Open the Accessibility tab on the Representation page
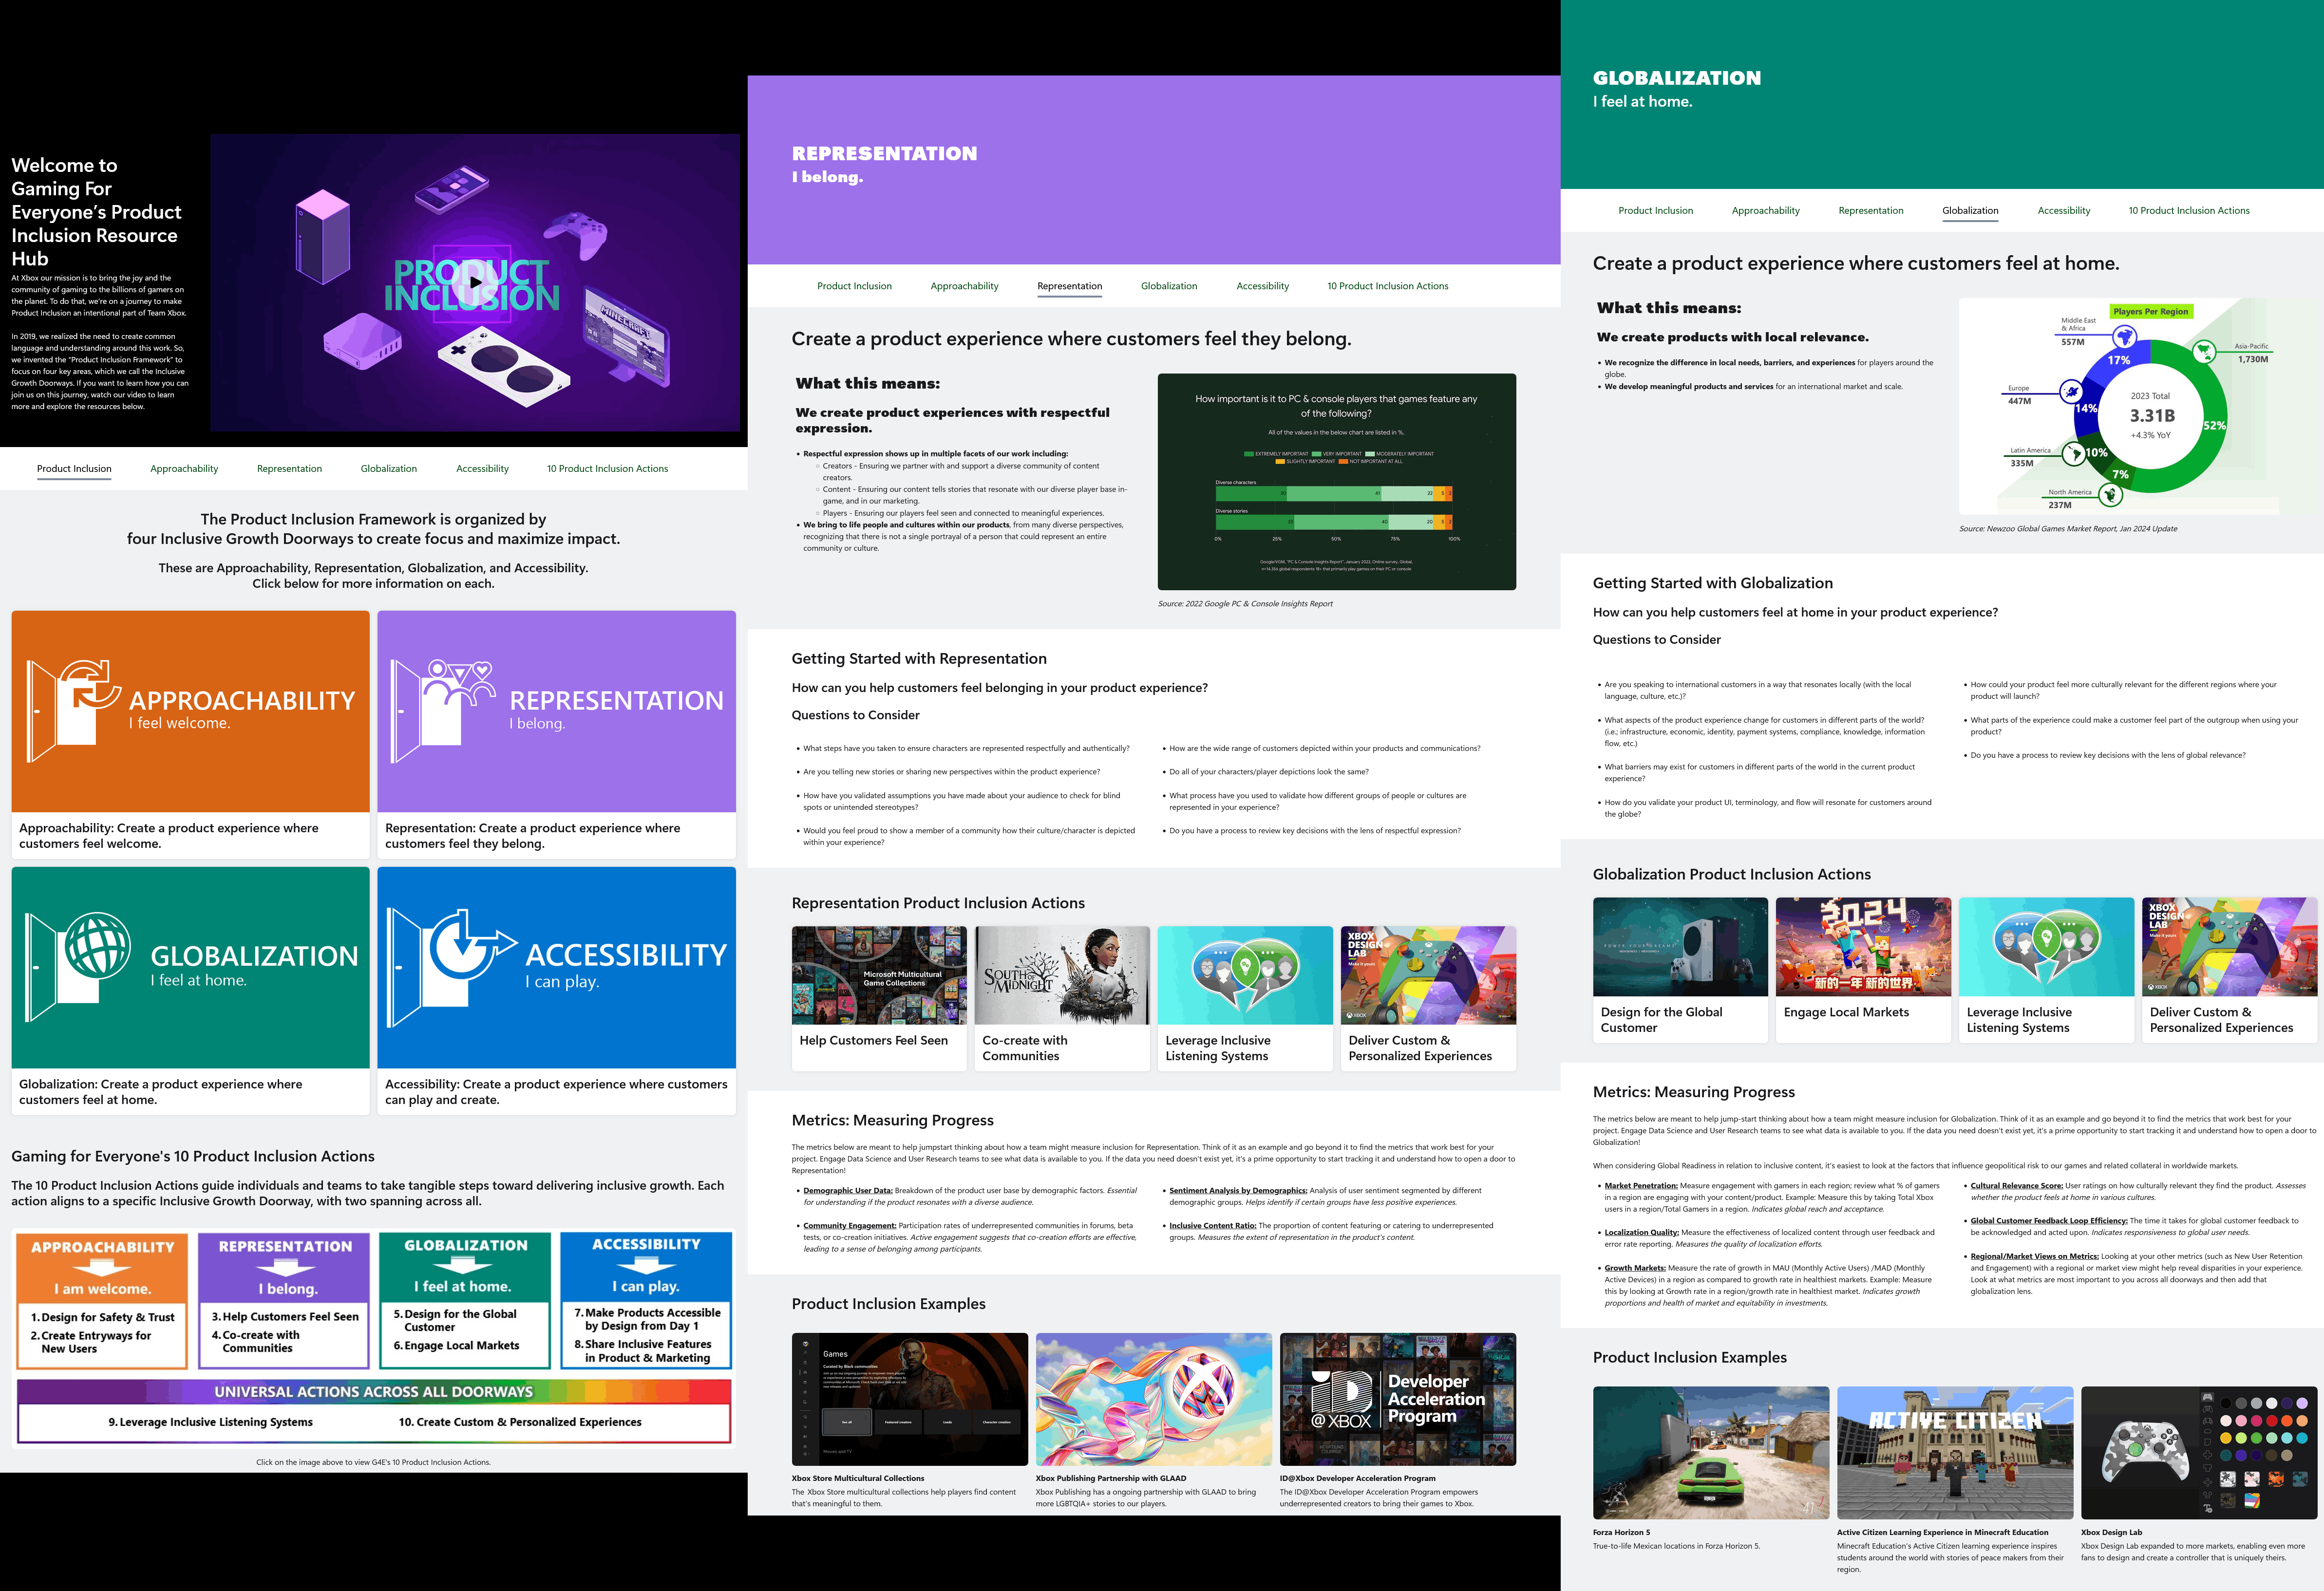 (x=1262, y=286)
